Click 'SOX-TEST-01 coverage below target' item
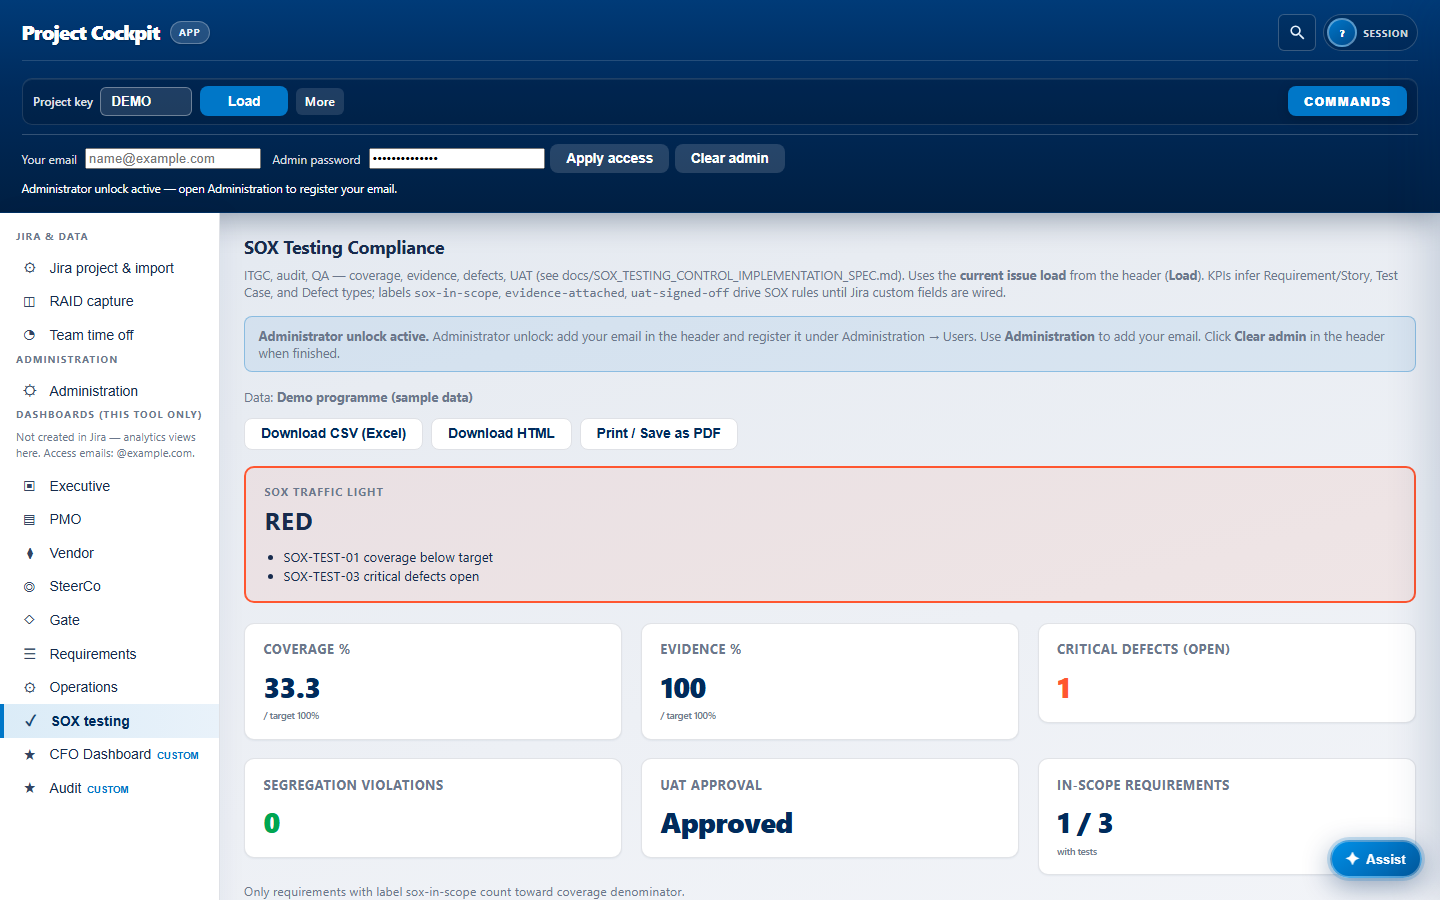The width and height of the screenshot is (1440, 900). click(388, 557)
